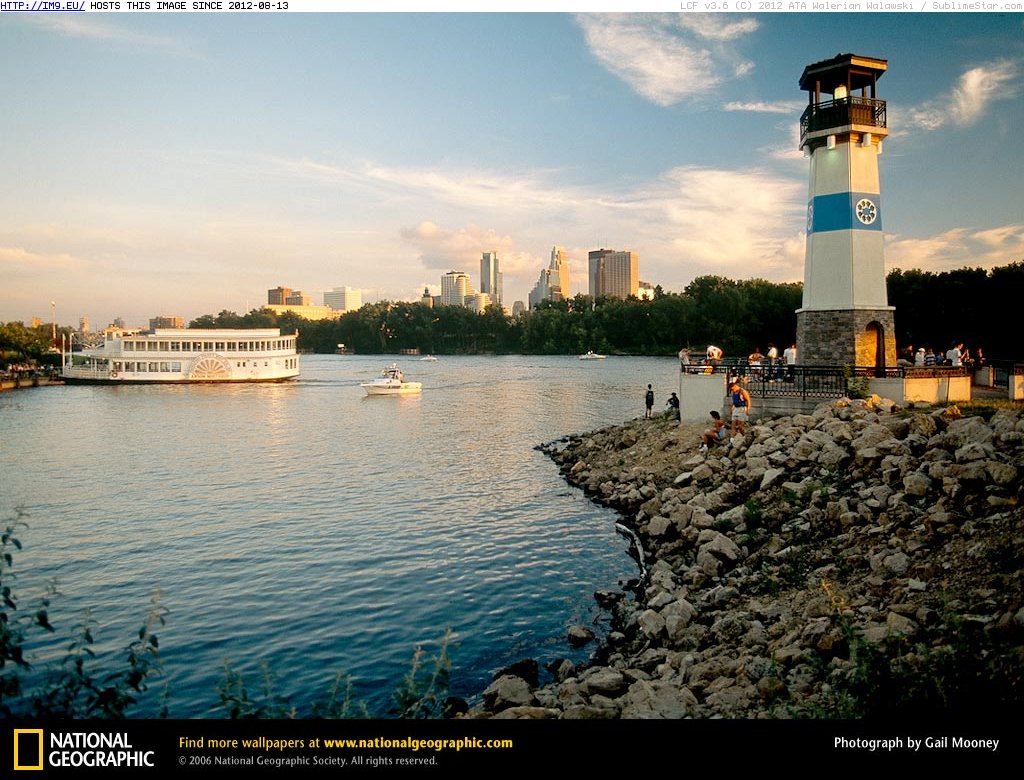Click the National Geographic yellow frame logo
Screen dimensions: 1024x780
(28, 749)
